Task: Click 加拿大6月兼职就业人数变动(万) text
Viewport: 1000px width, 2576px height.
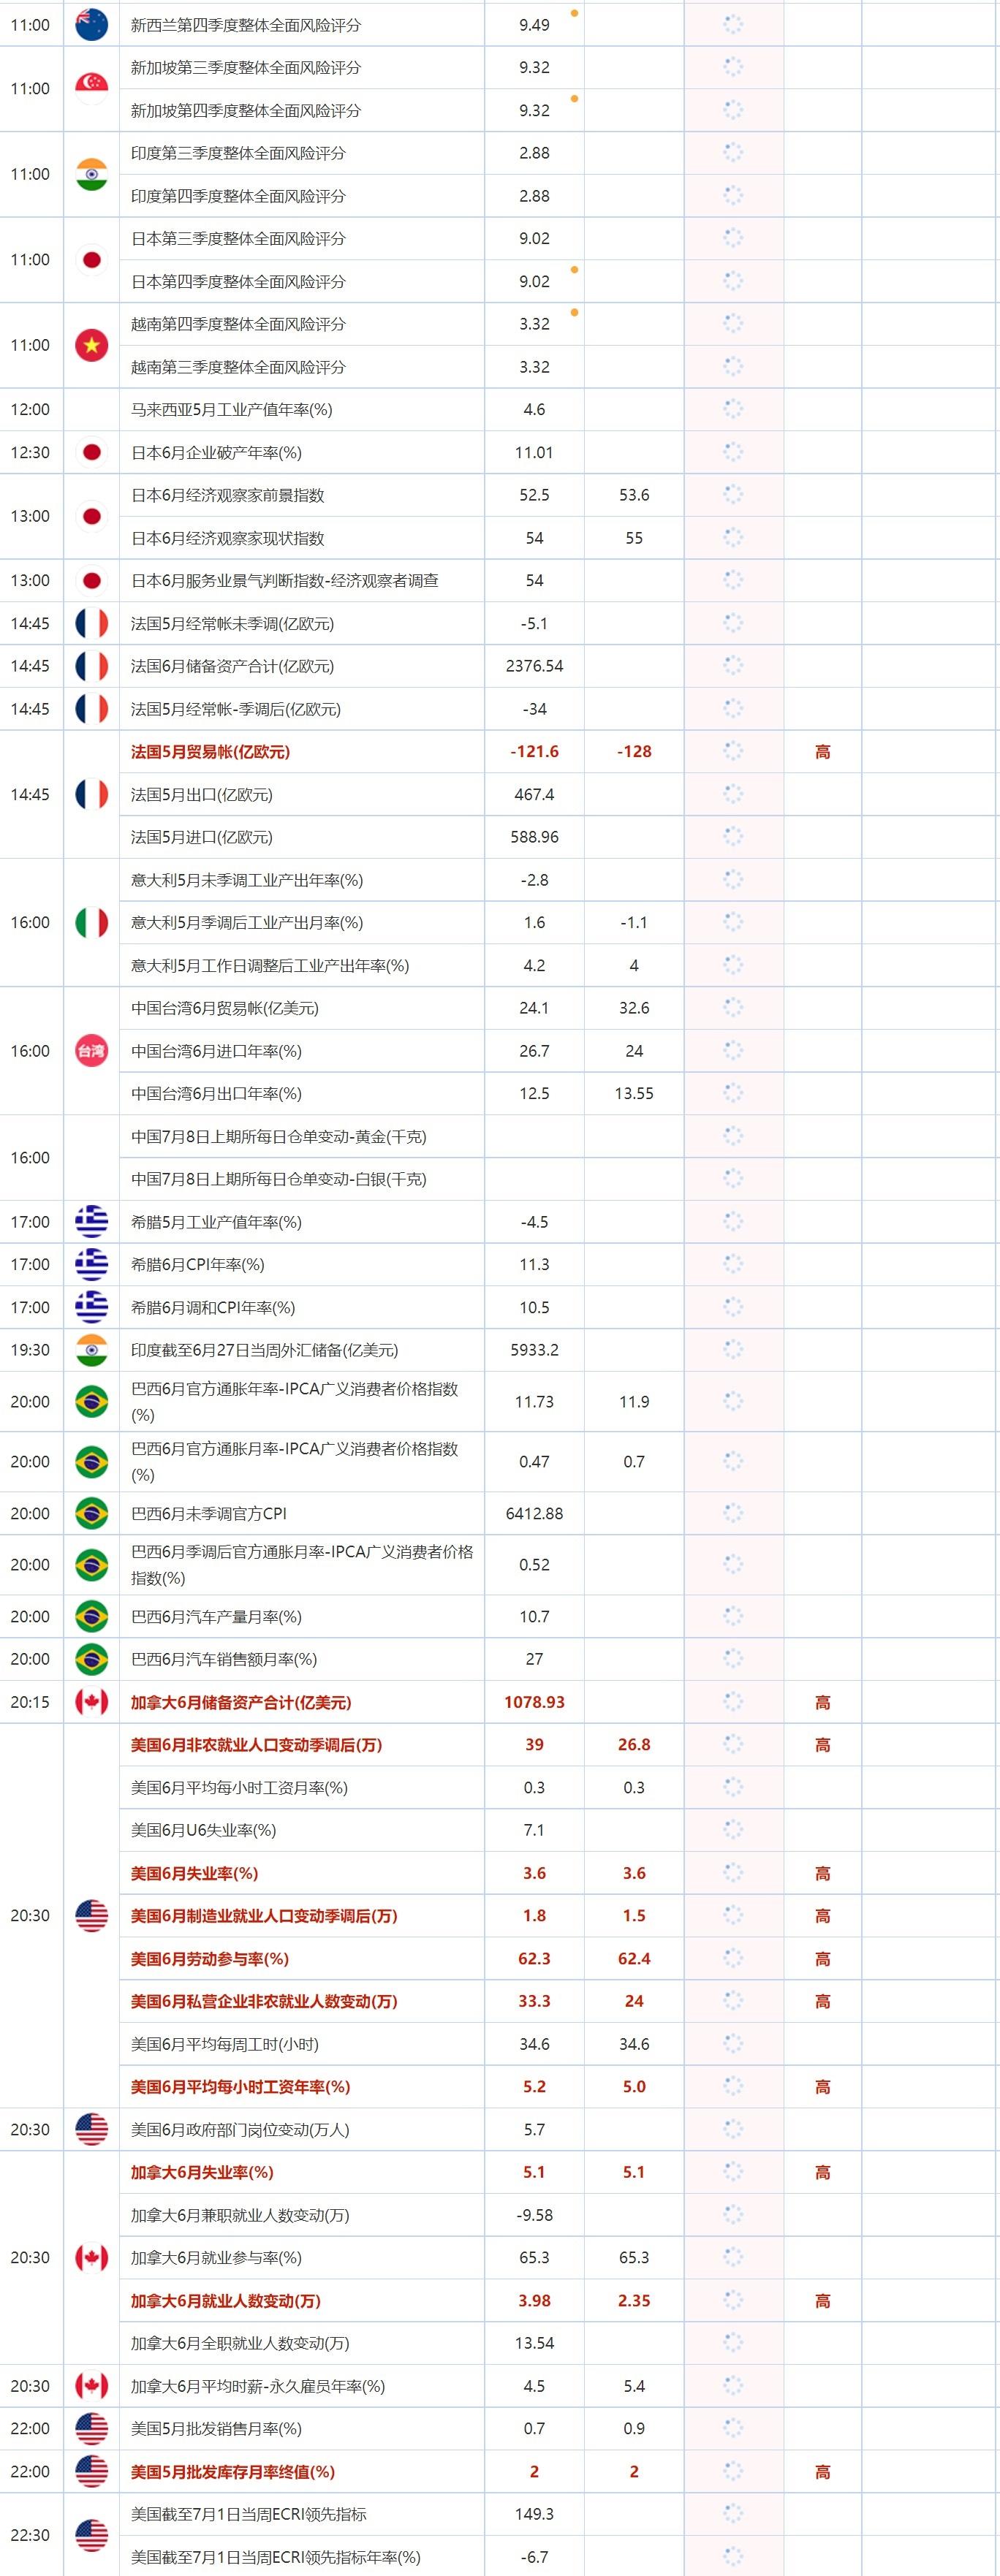Action: (240, 2215)
